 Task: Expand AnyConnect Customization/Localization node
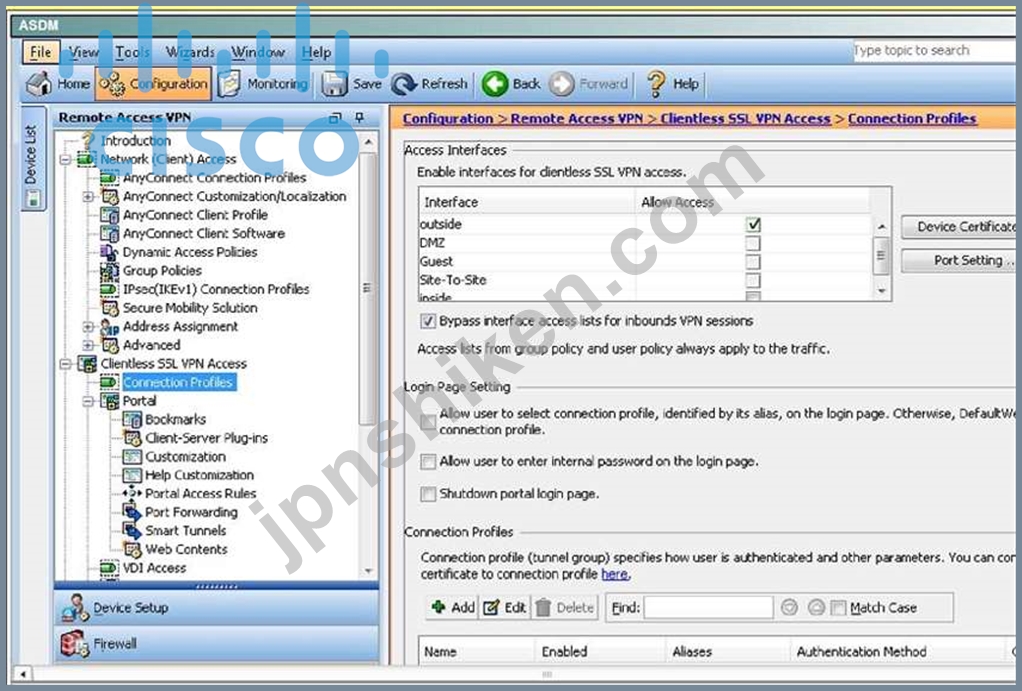click(x=88, y=196)
